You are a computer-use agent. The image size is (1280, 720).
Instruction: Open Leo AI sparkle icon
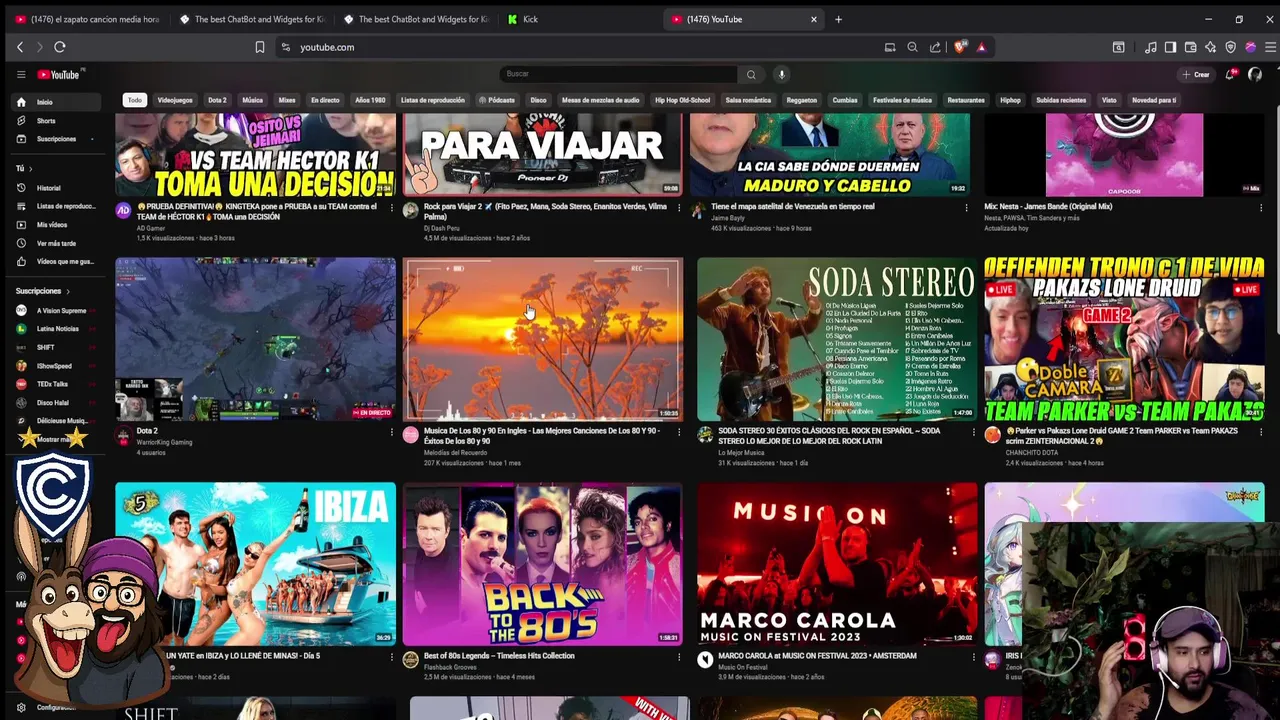tap(1210, 47)
